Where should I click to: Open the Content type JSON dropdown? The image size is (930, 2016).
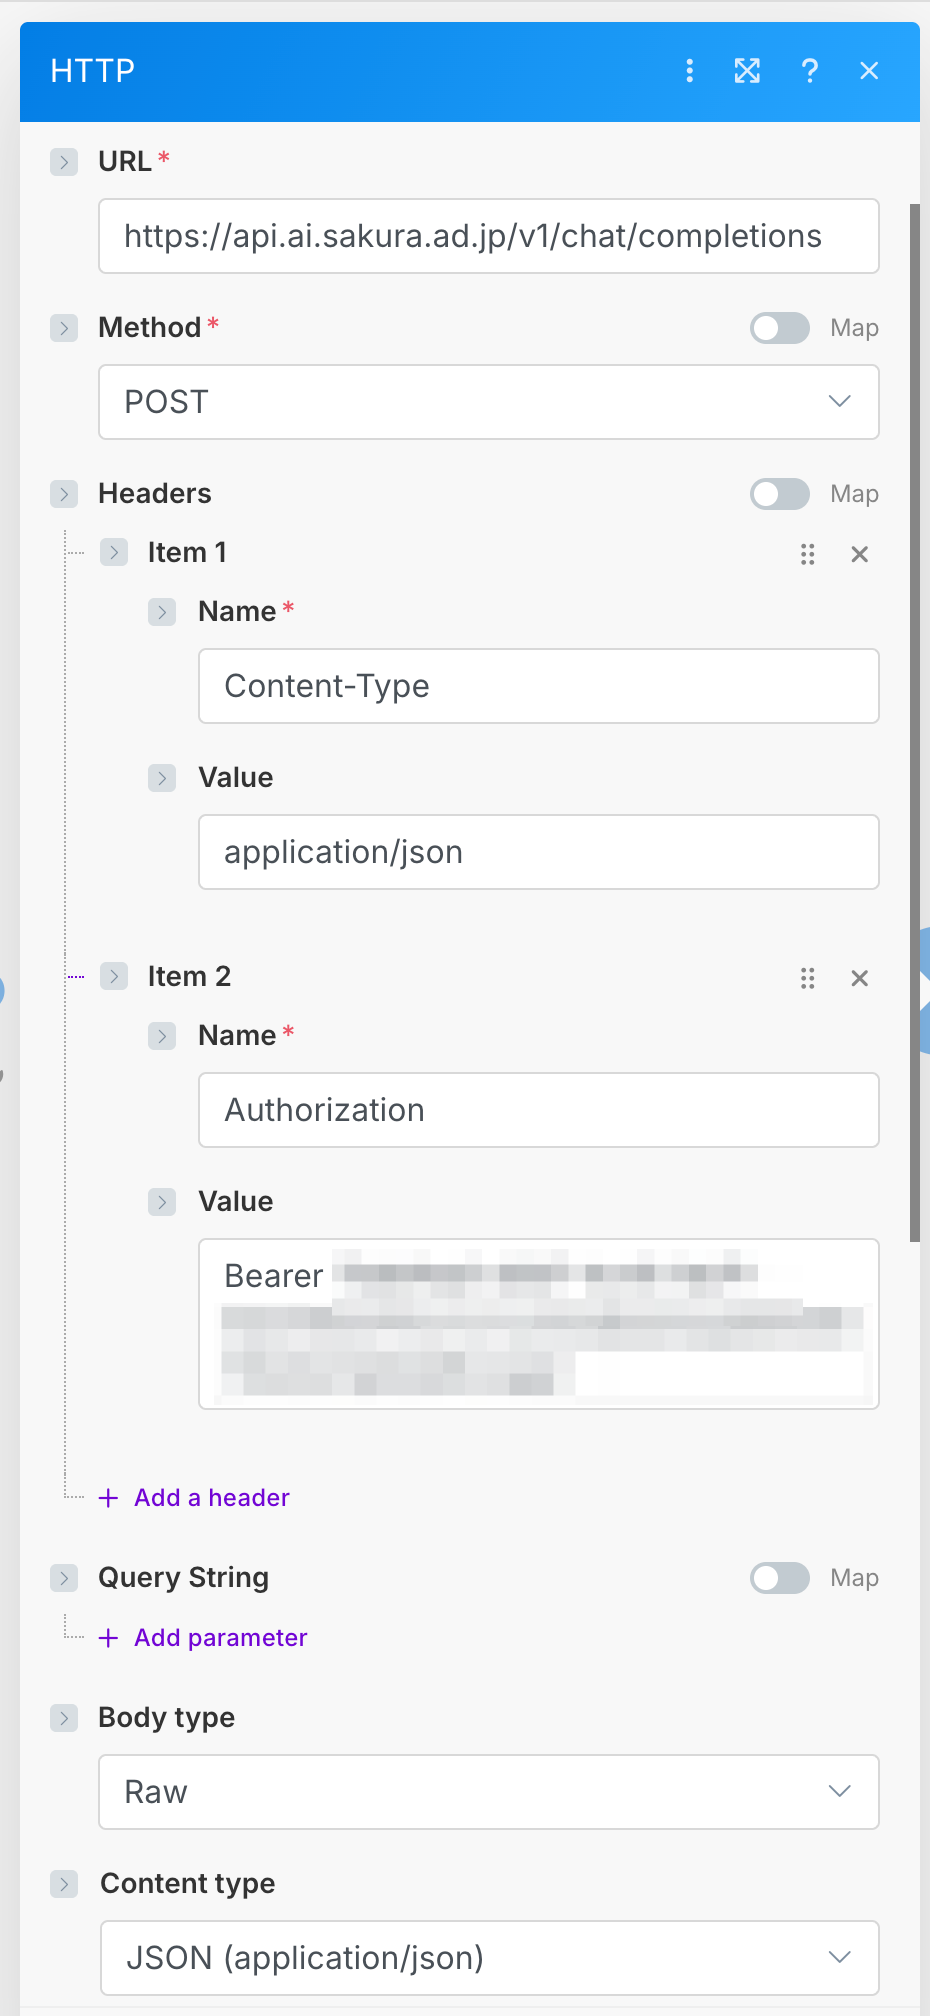[x=489, y=1958]
